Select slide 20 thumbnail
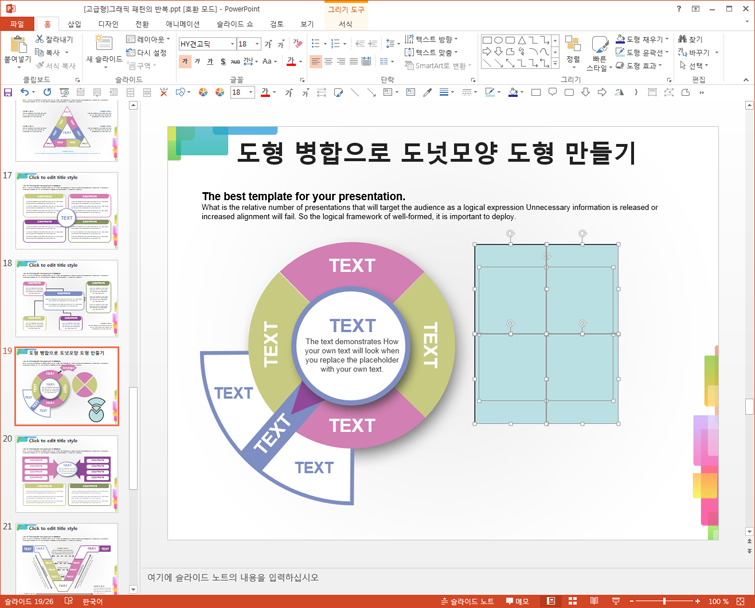This screenshot has height=608, width=755. pos(66,474)
